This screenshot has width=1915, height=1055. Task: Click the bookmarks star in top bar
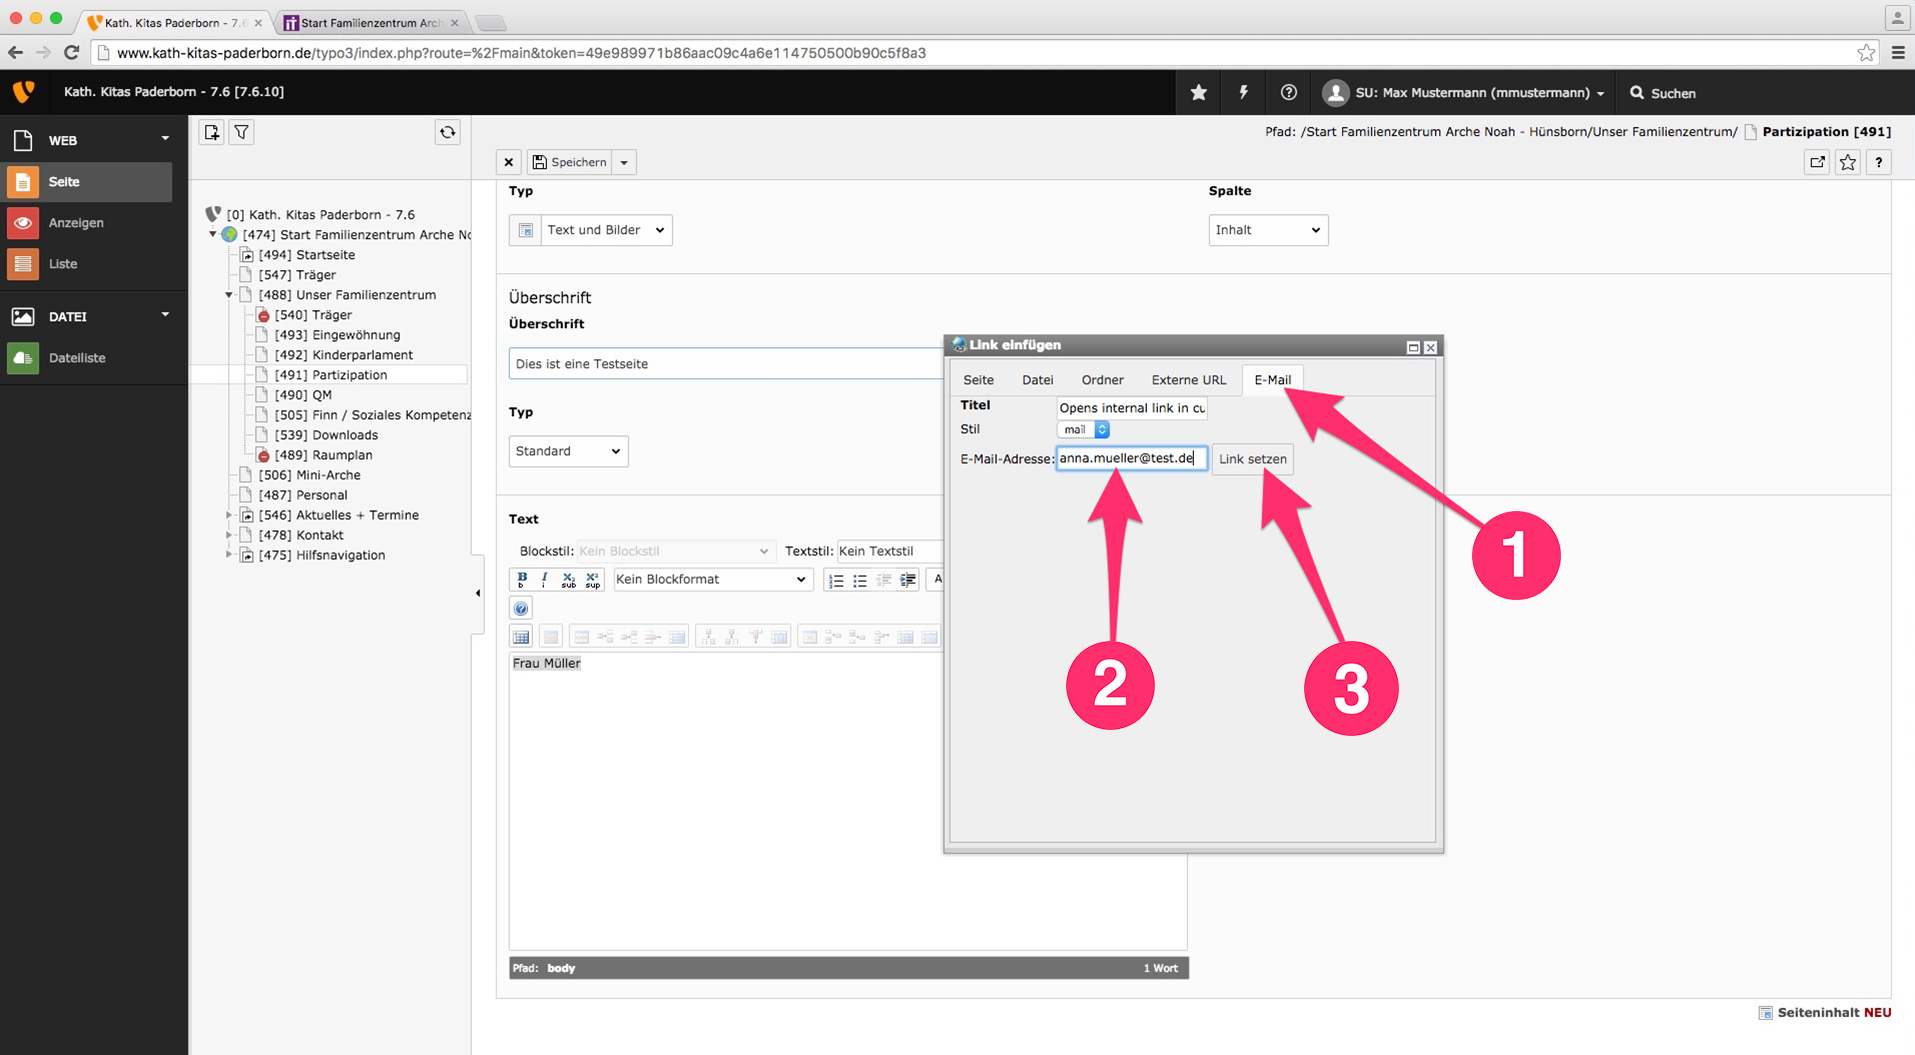click(x=1198, y=92)
